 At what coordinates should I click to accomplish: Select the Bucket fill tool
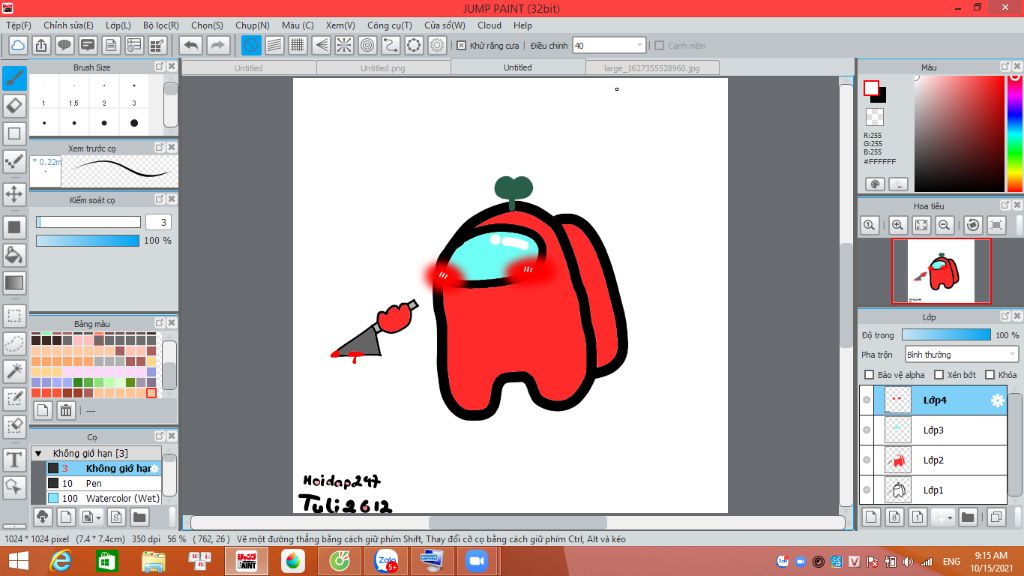(14, 255)
